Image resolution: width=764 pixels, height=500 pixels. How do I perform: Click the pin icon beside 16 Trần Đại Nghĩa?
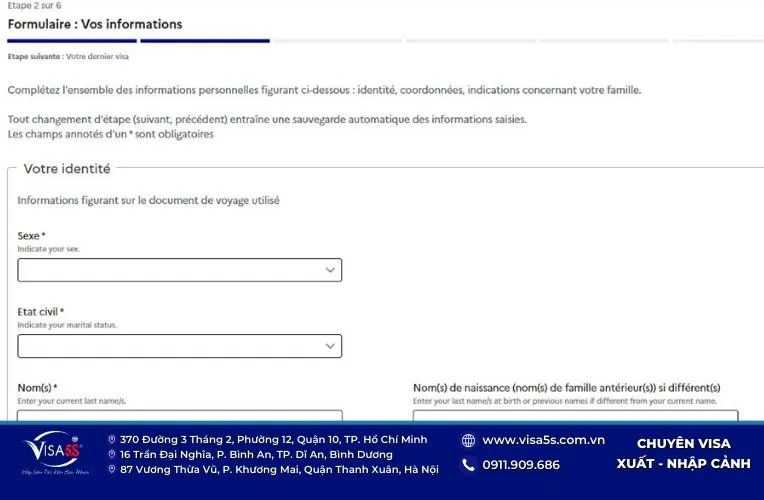(x=111, y=454)
